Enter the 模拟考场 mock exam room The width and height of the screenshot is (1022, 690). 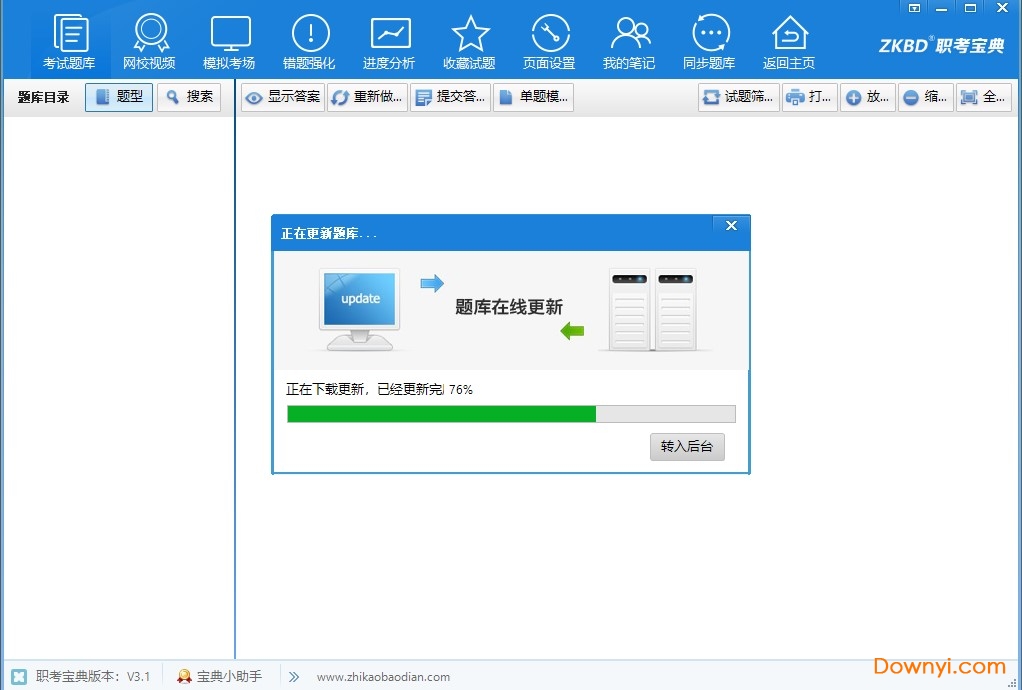tap(230, 40)
